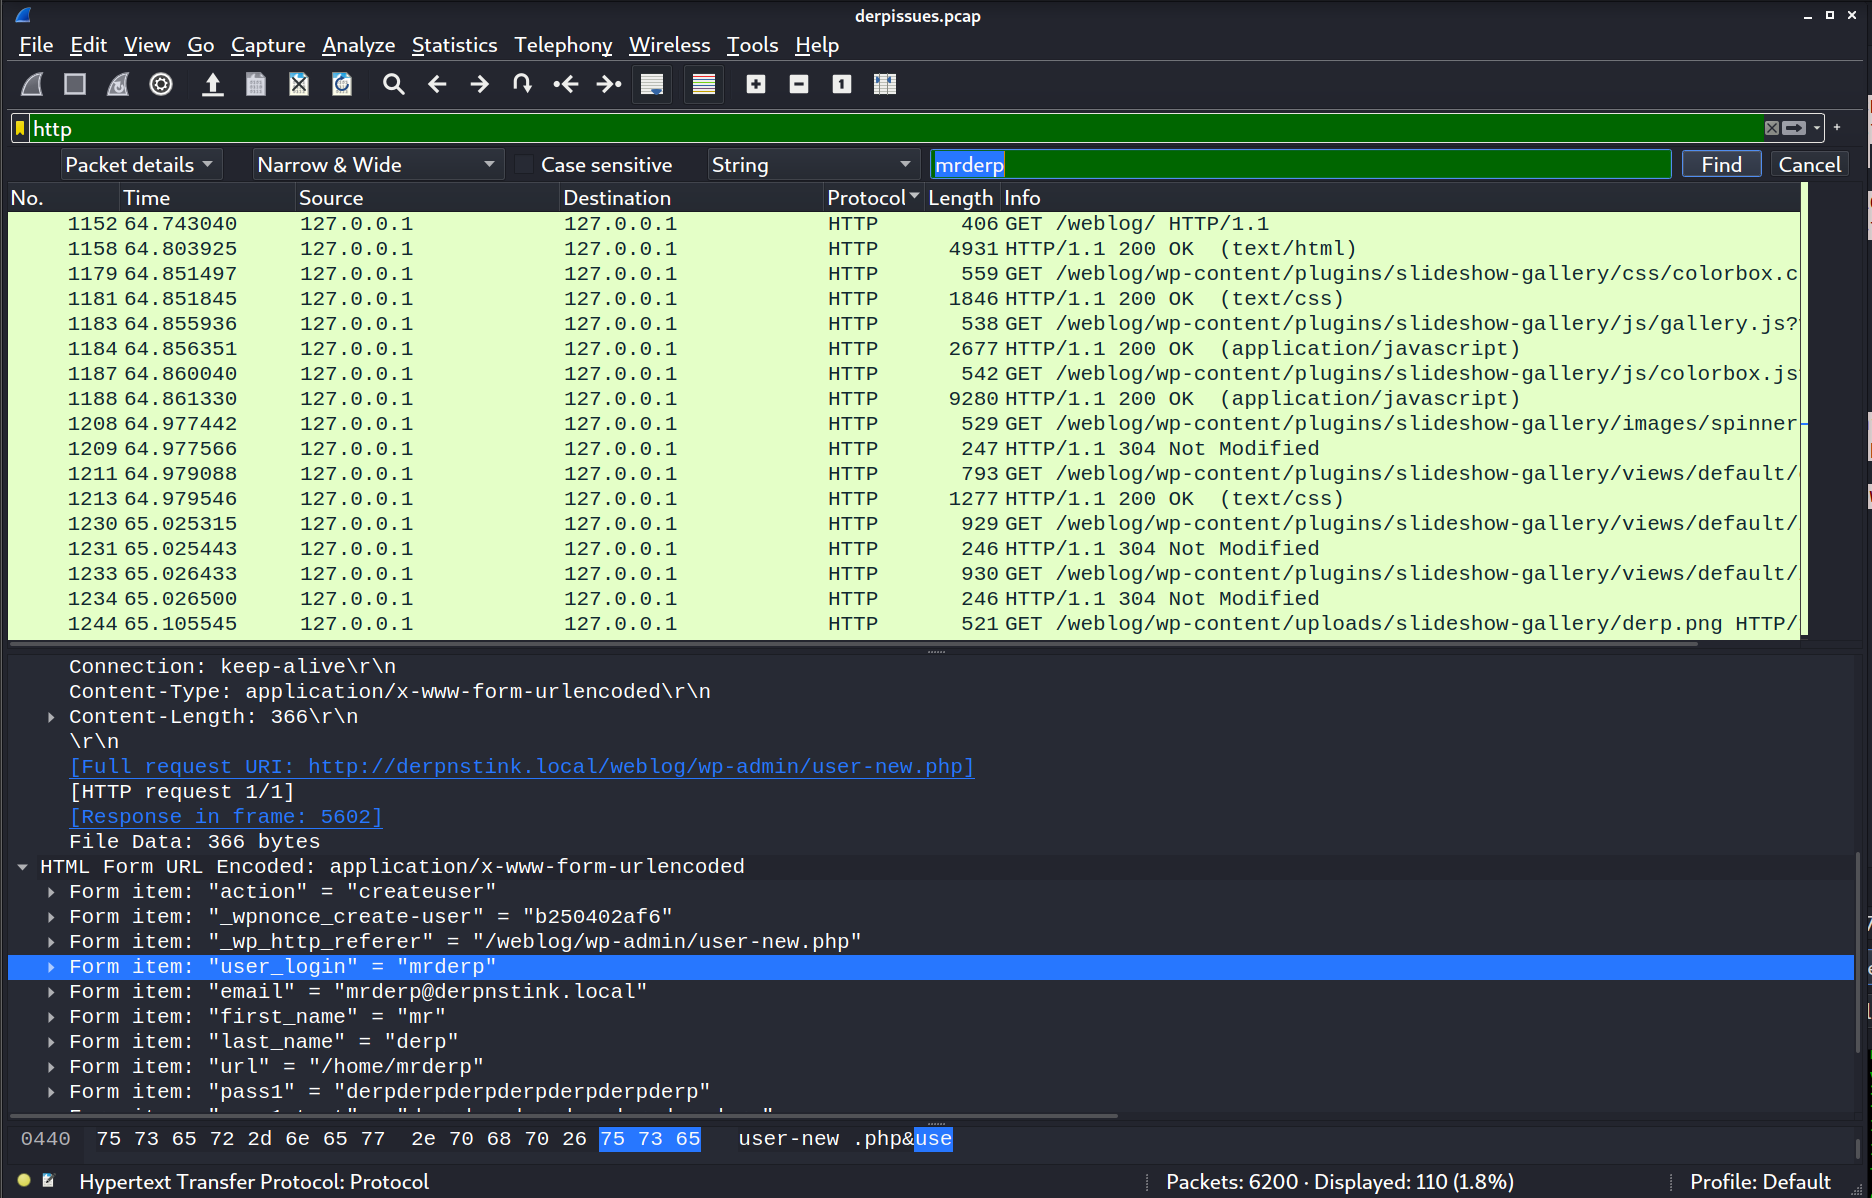The width and height of the screenshot is (1872, 1198).
Task: Jump to the last packet
Action: pos(609,85)
